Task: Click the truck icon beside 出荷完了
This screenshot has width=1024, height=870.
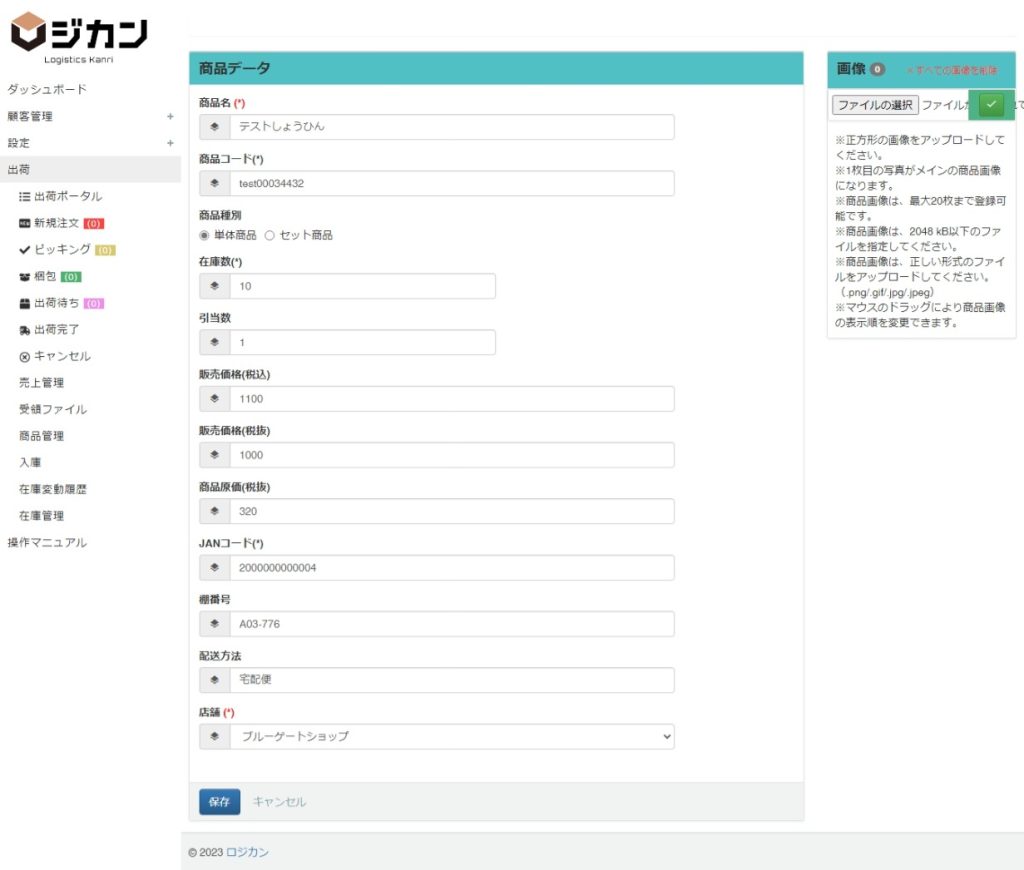Action: tap(25, 330)
